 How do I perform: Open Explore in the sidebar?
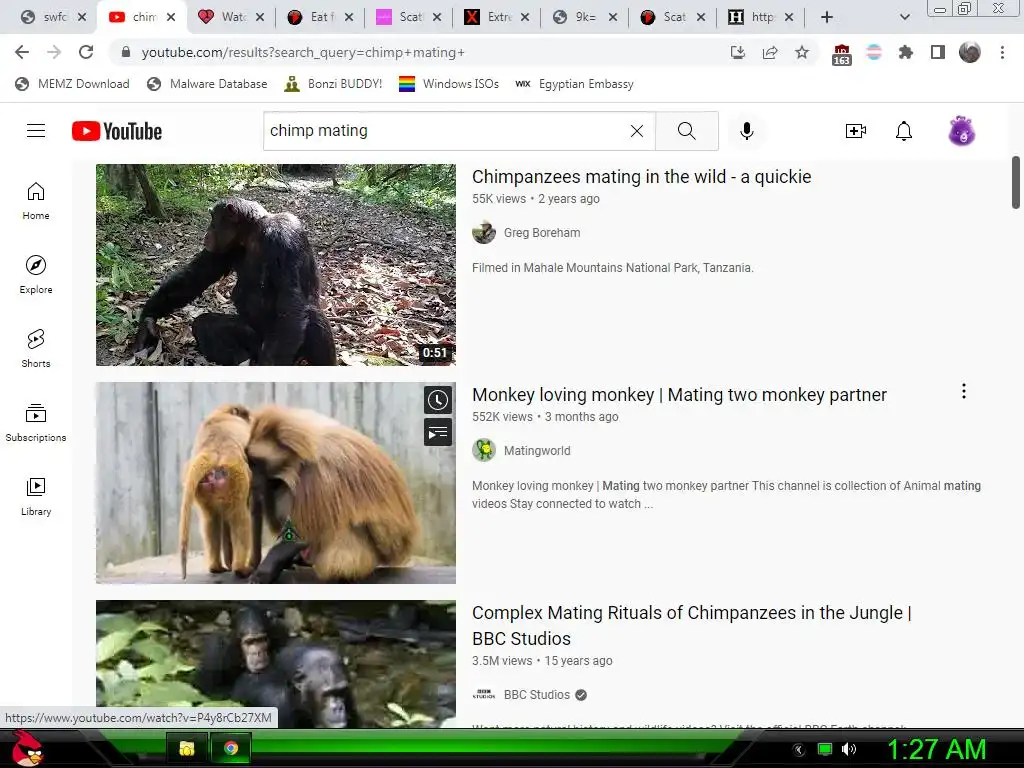click(x=36, y=275)
